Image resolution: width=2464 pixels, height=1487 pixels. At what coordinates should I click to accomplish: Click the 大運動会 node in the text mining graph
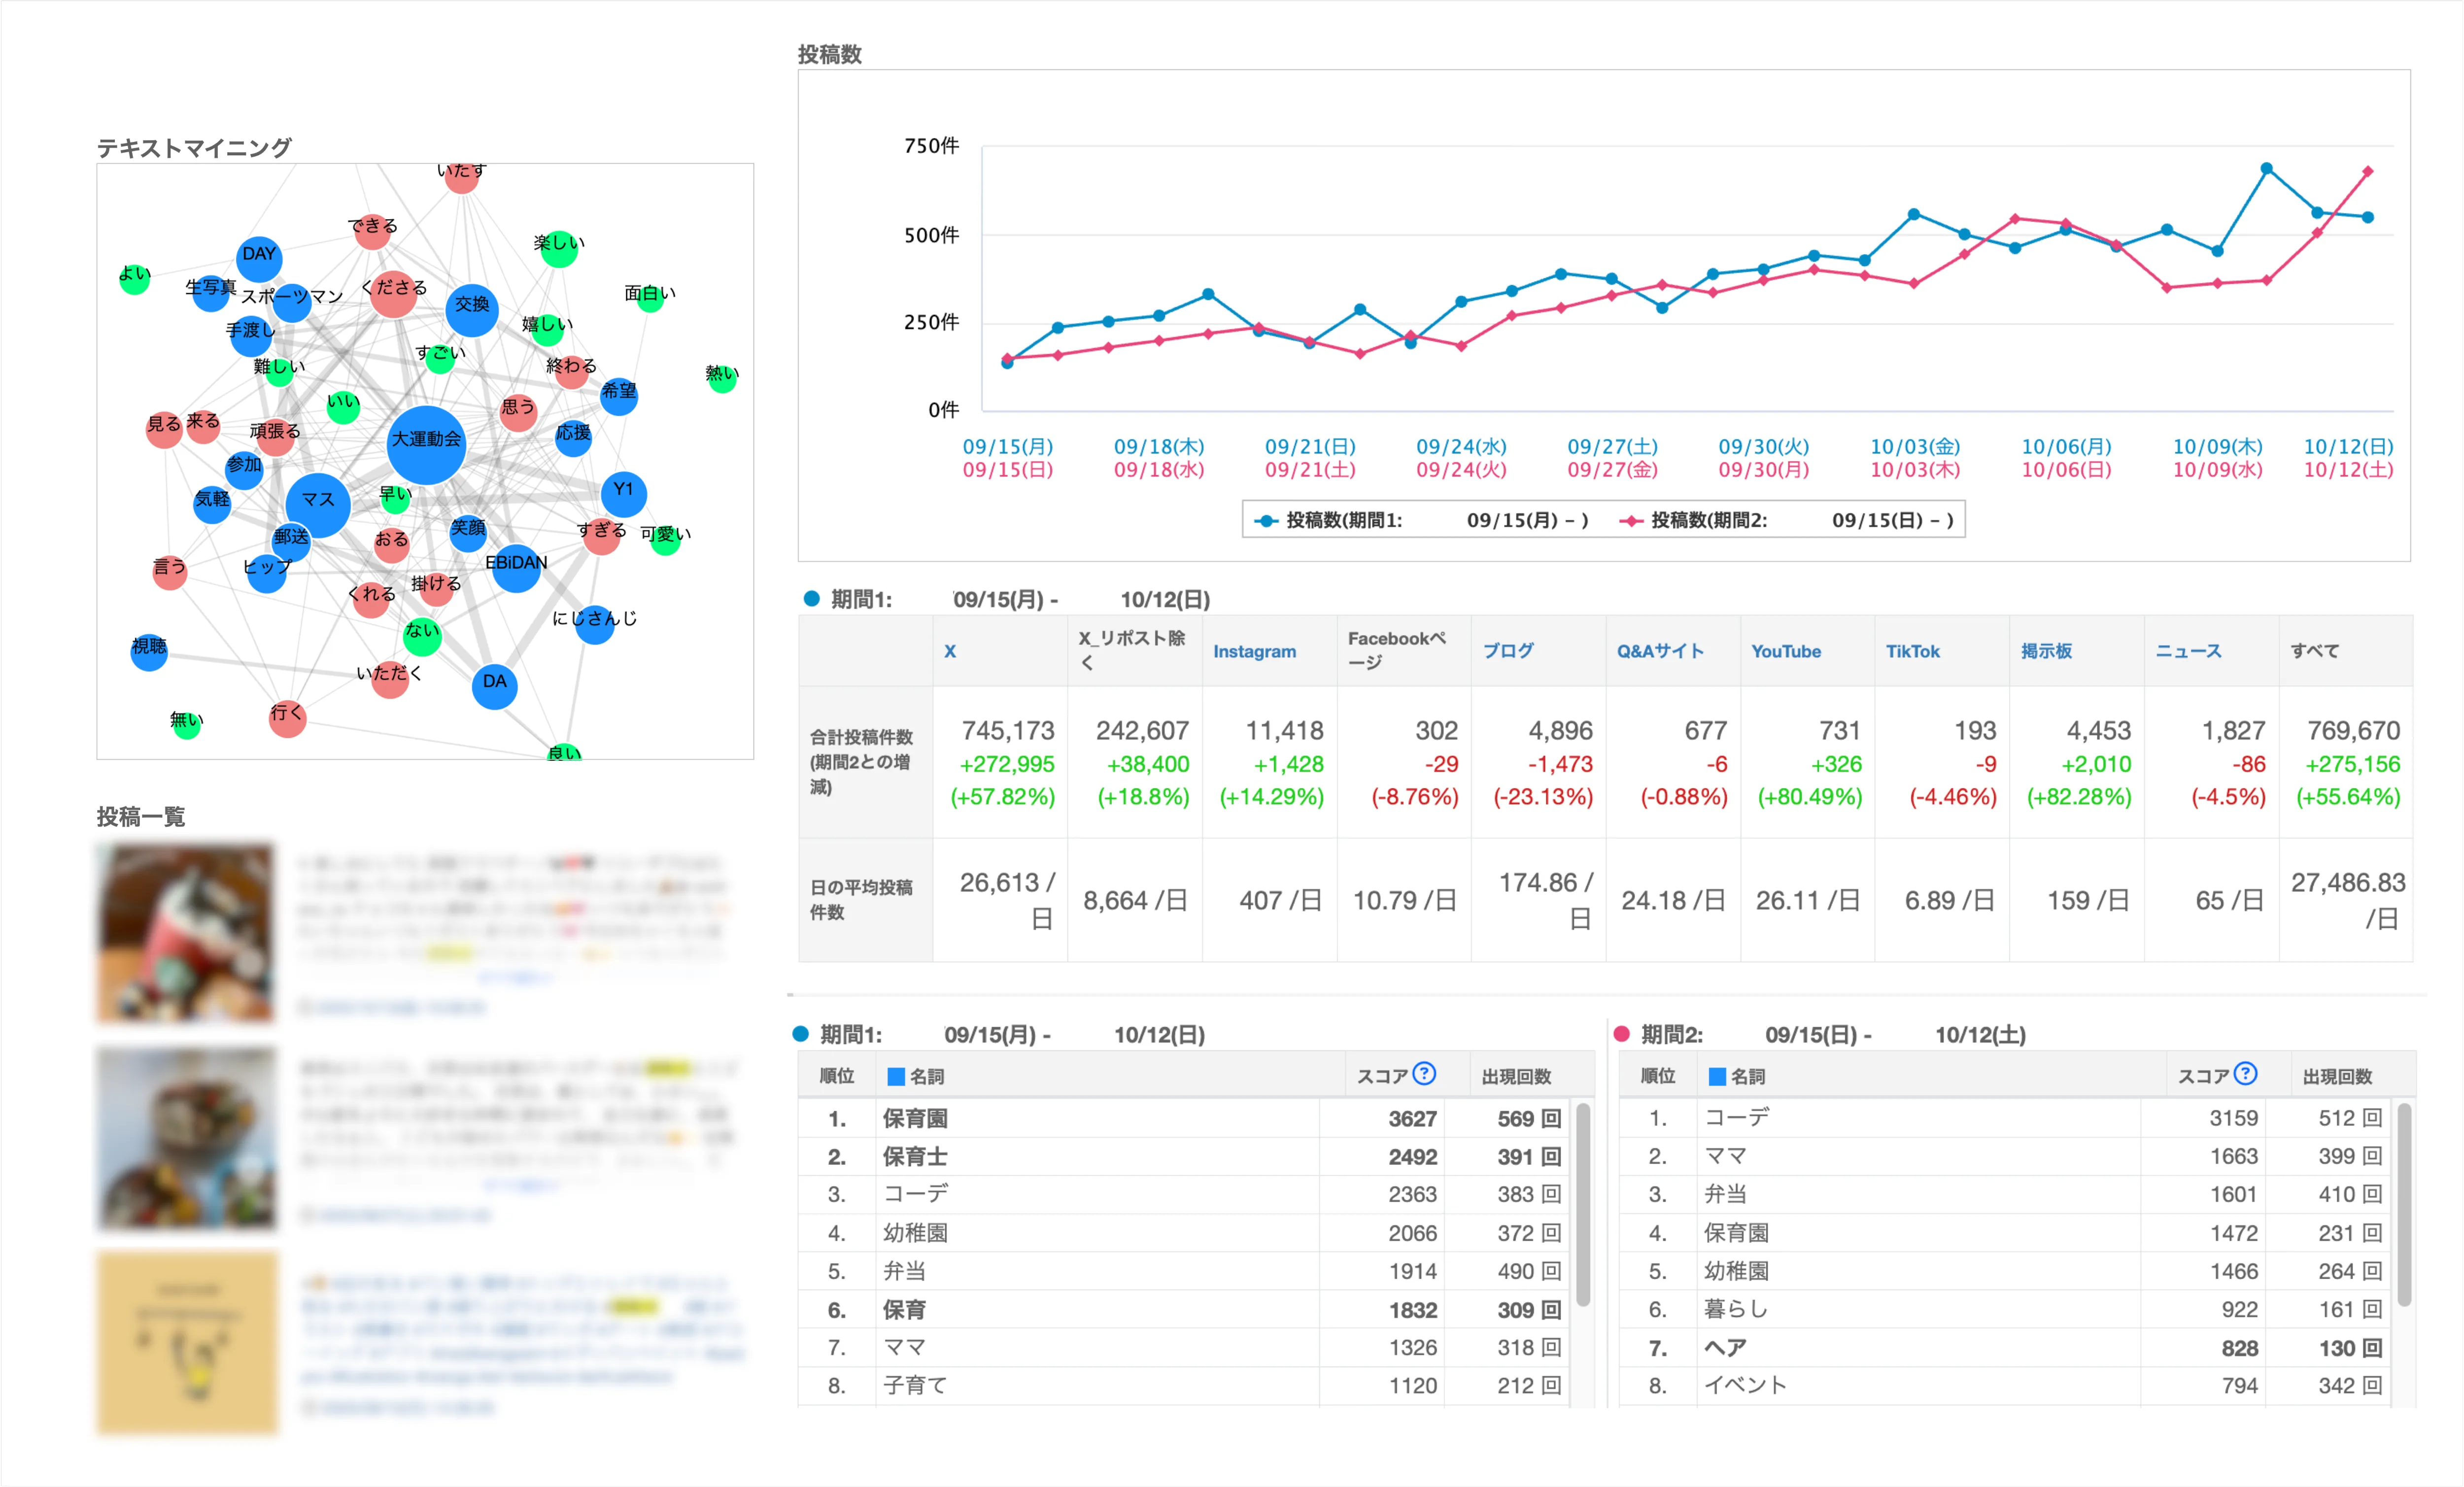427,446
